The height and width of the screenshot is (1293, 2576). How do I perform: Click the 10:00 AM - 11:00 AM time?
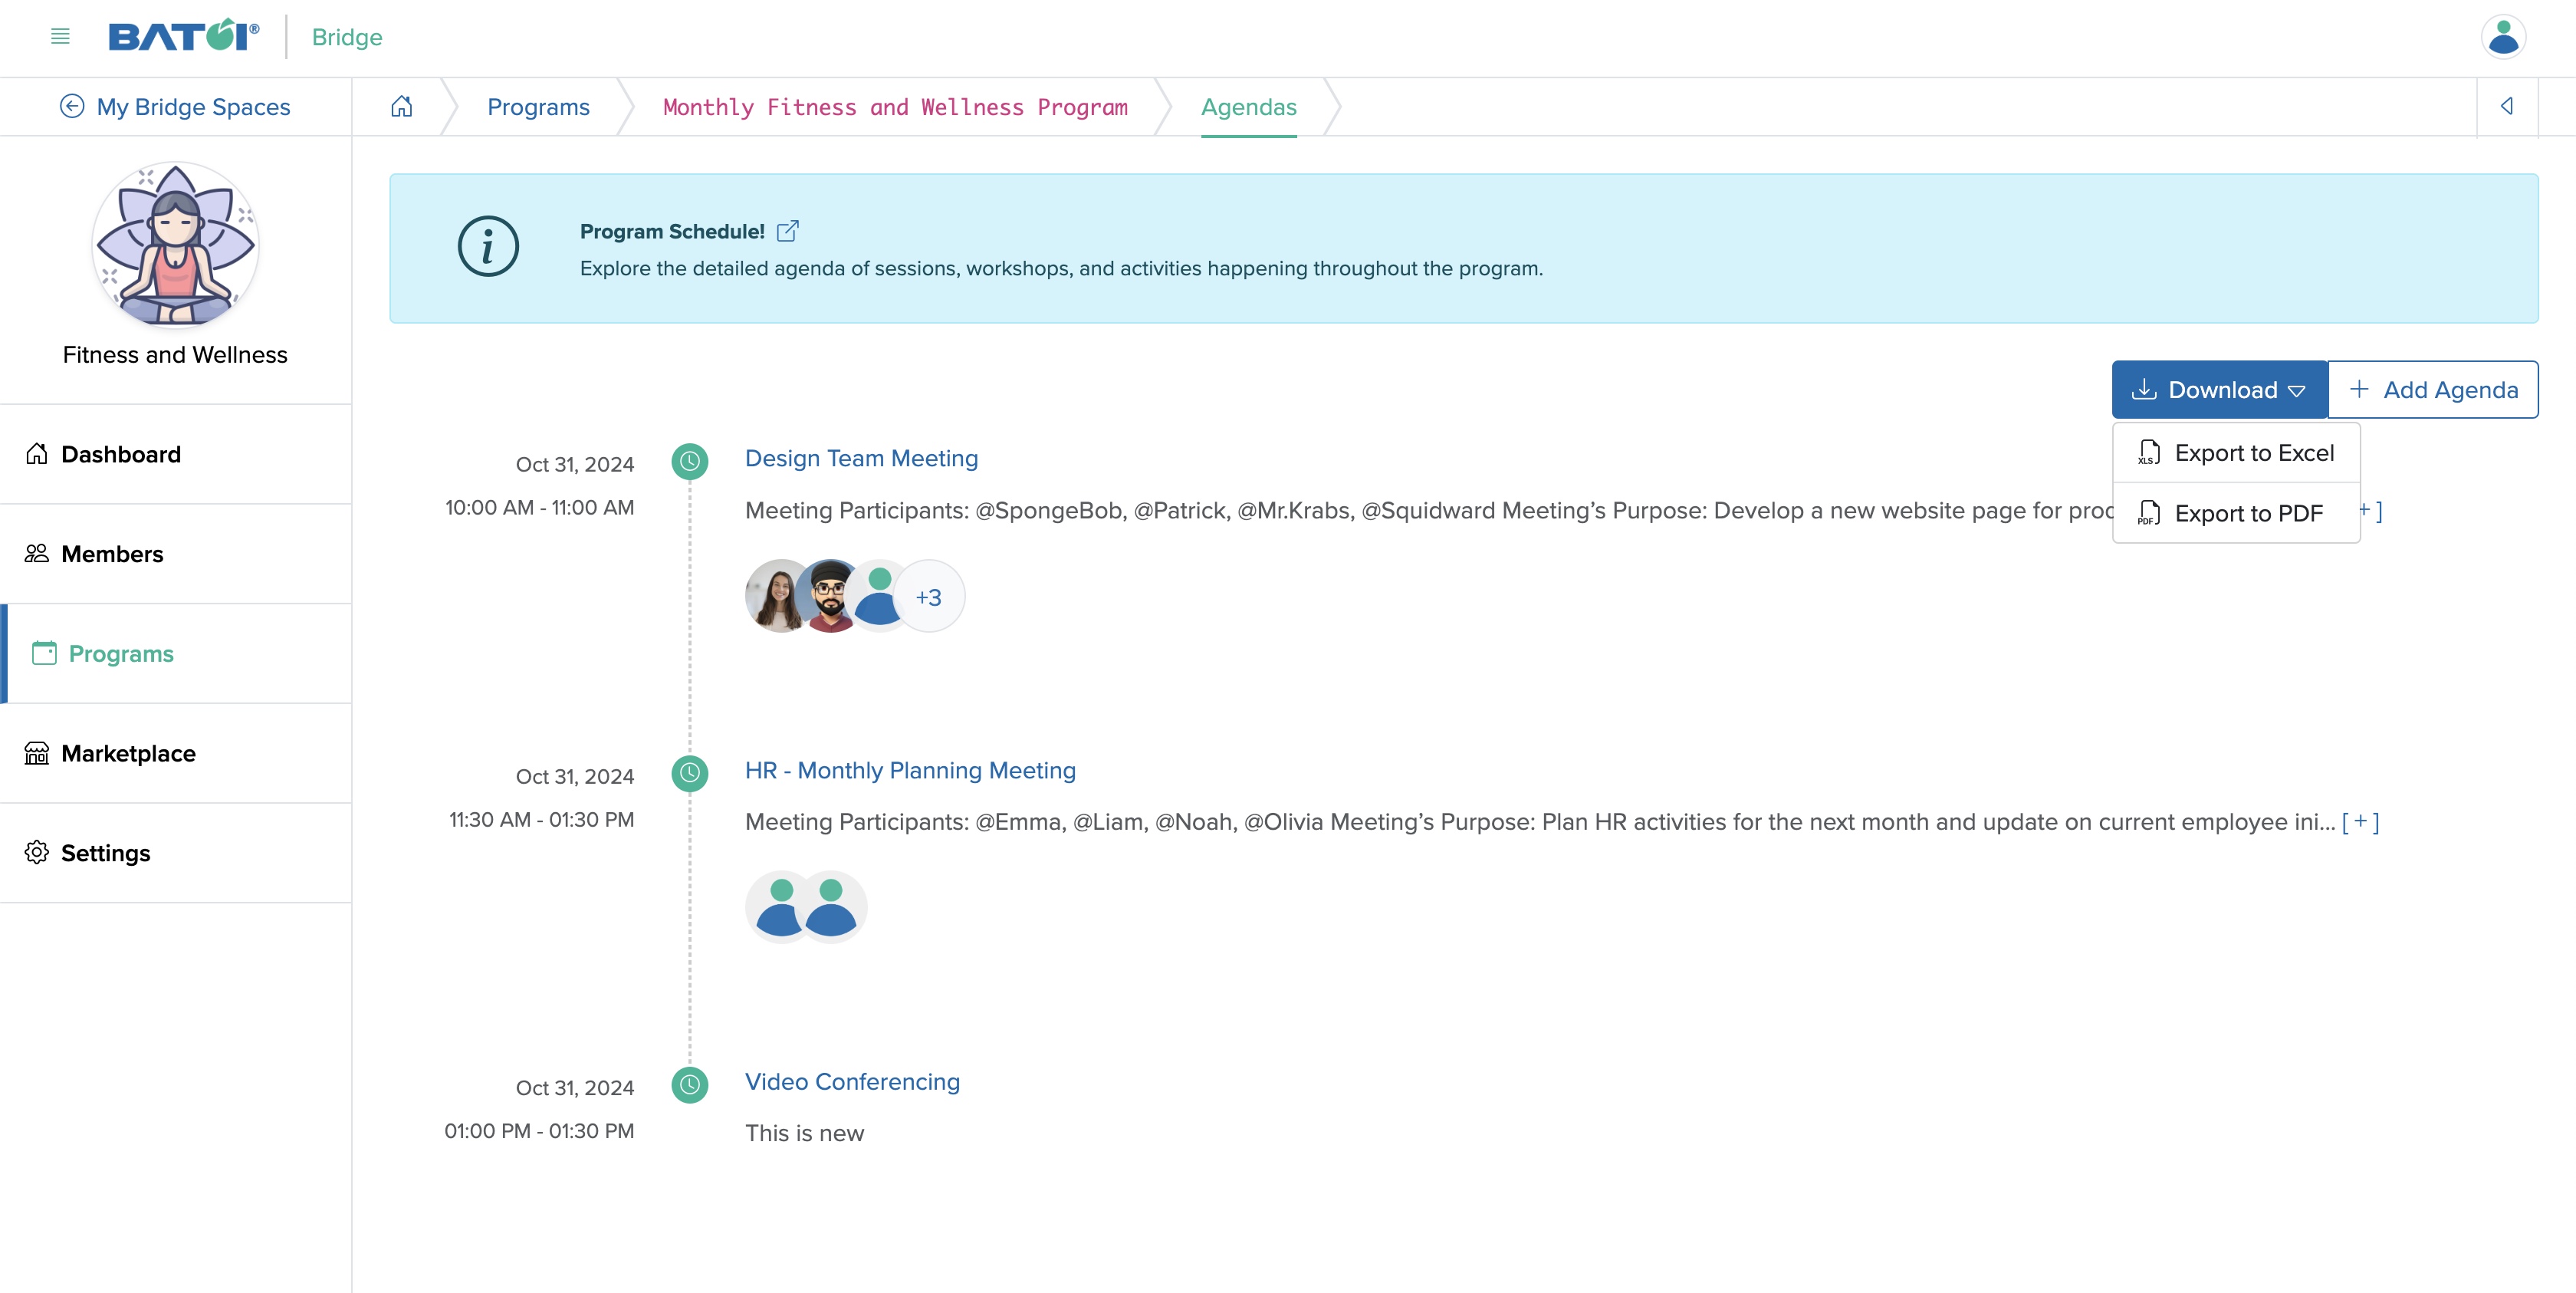click(x=539, y=507)
